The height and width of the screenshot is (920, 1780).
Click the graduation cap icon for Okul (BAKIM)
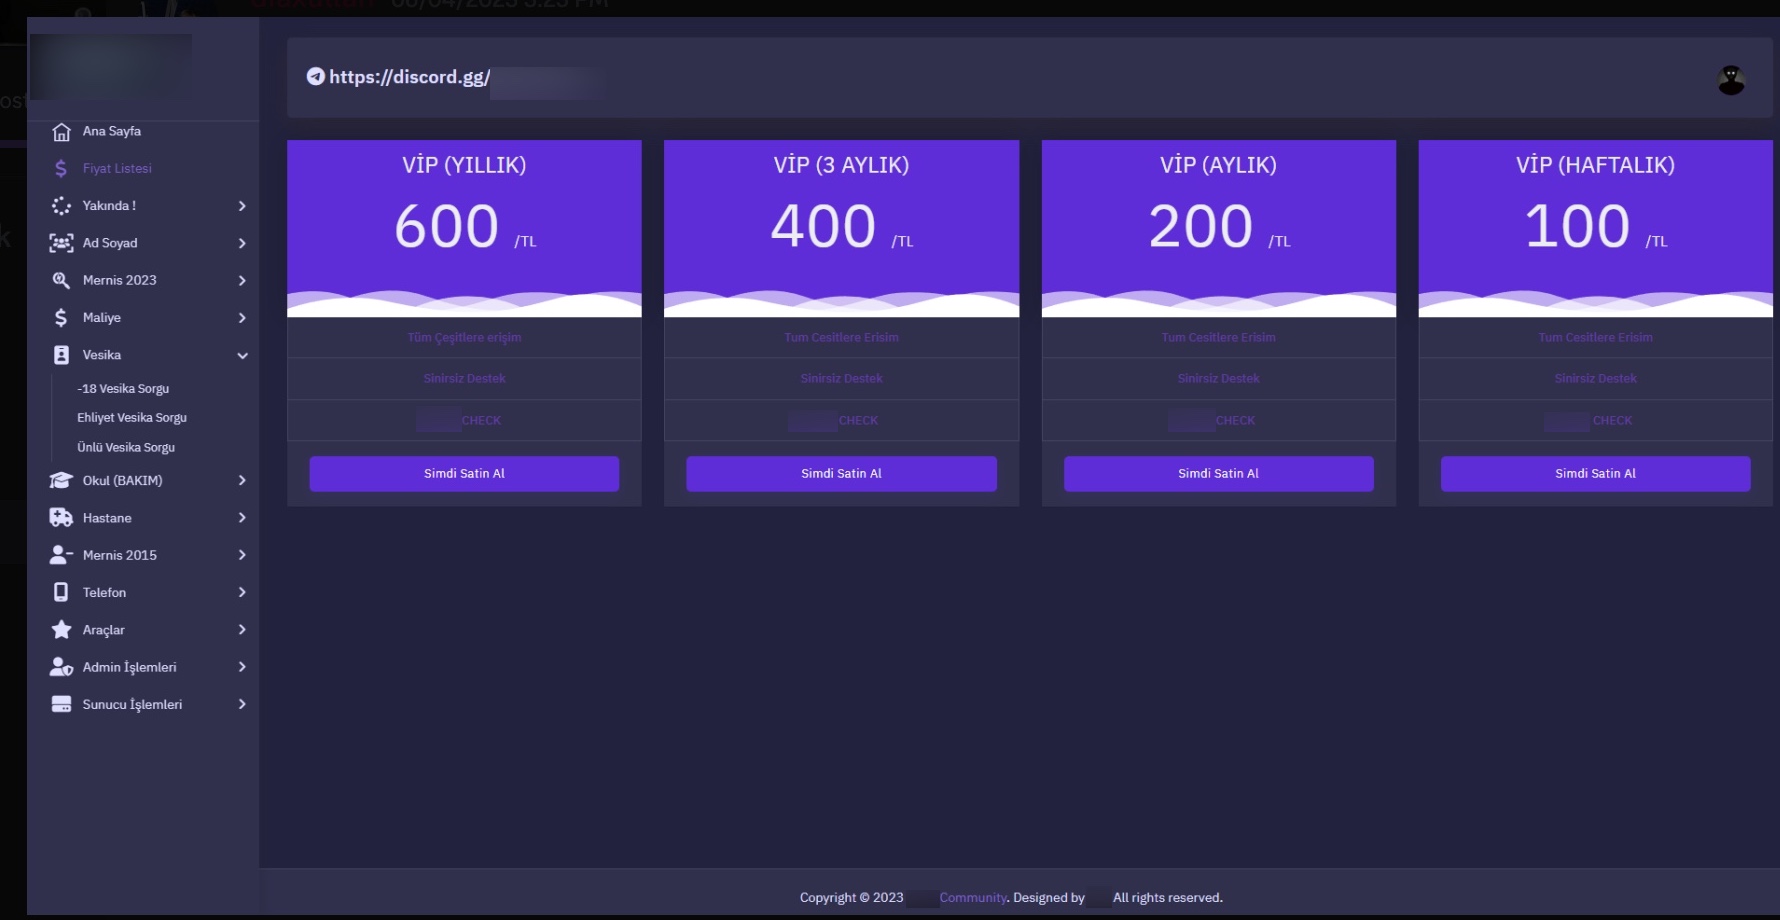click(61, 481)
